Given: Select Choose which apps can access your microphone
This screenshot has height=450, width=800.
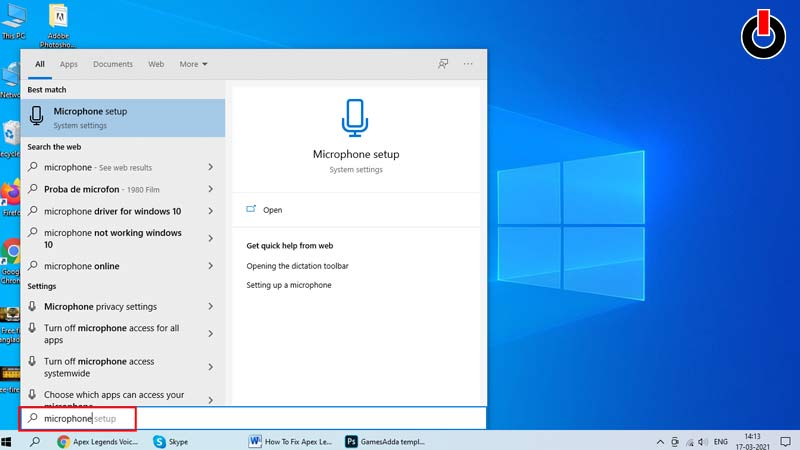Looking at the screenshot, I should [123, 396].
